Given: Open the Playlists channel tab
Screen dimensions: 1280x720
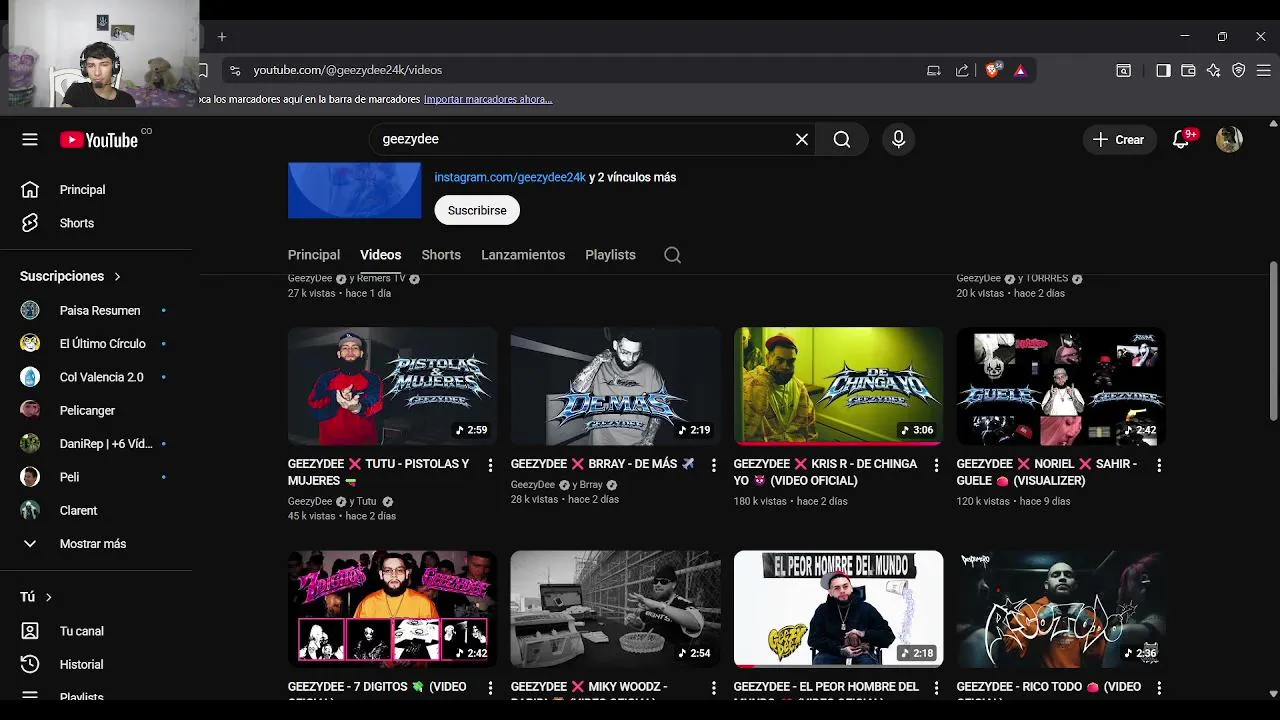Looking at the screenshot, I should [610, 255].
